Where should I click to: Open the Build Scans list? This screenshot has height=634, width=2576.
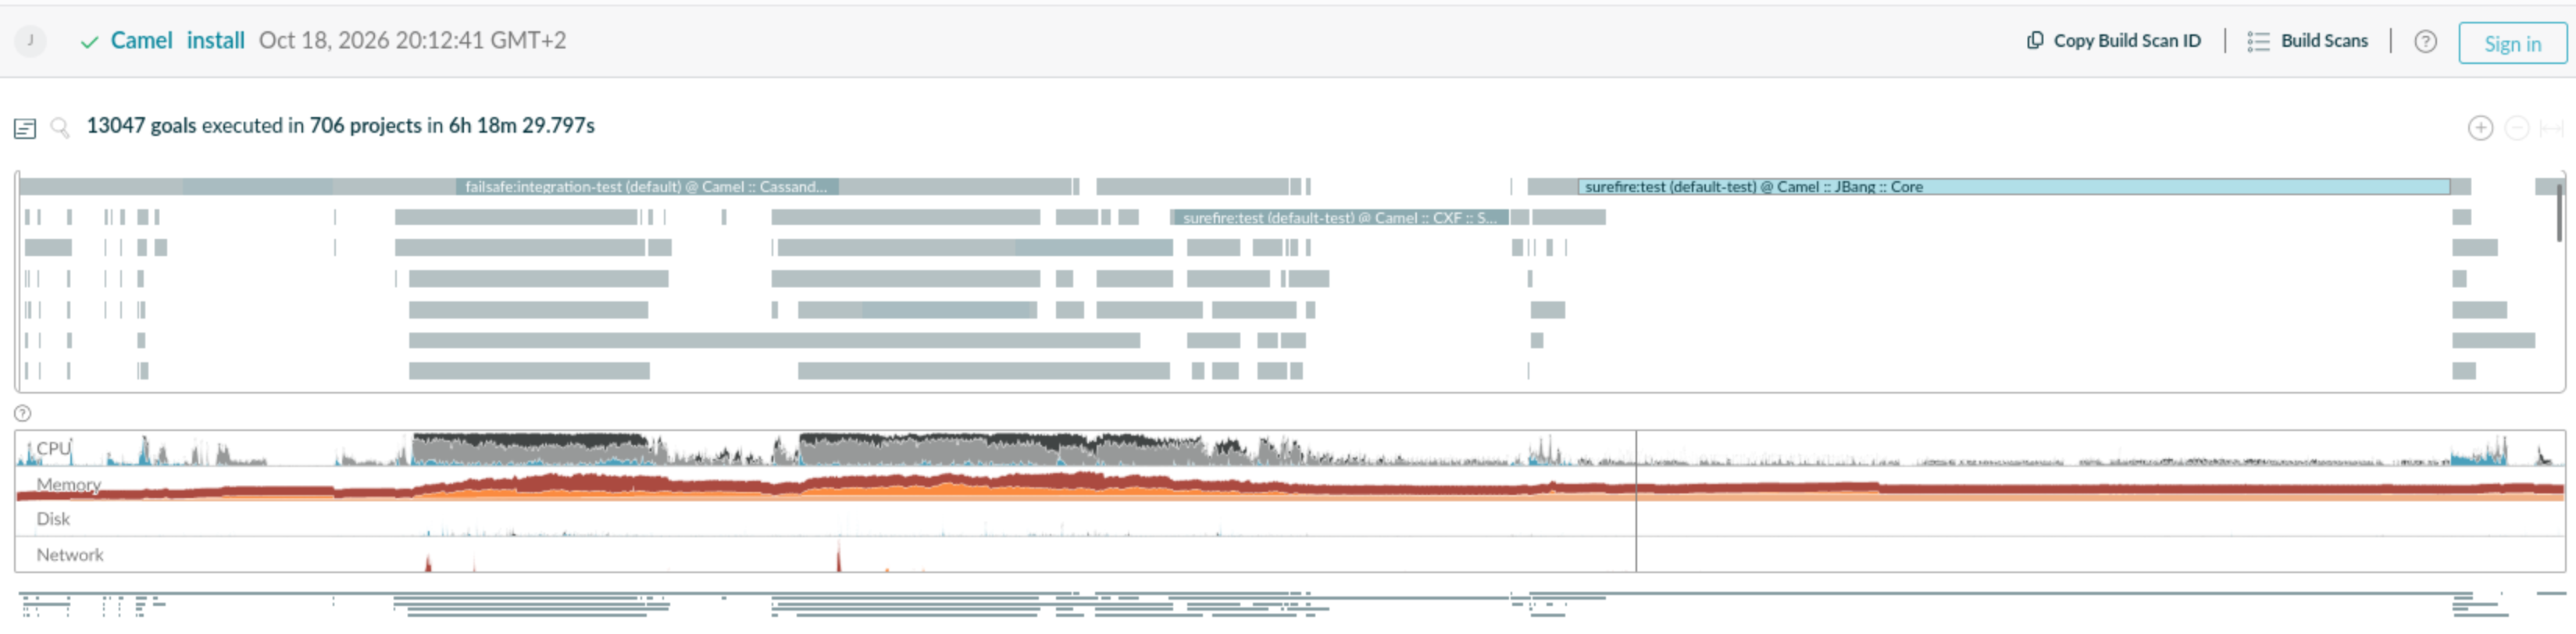click(x=2308, y=41)
